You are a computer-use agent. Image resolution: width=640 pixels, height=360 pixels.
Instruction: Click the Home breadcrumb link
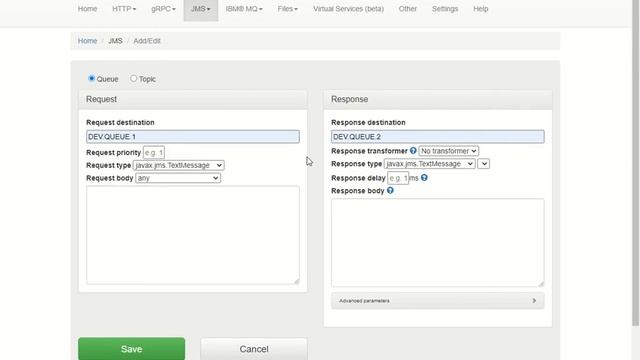click(87, 41)
